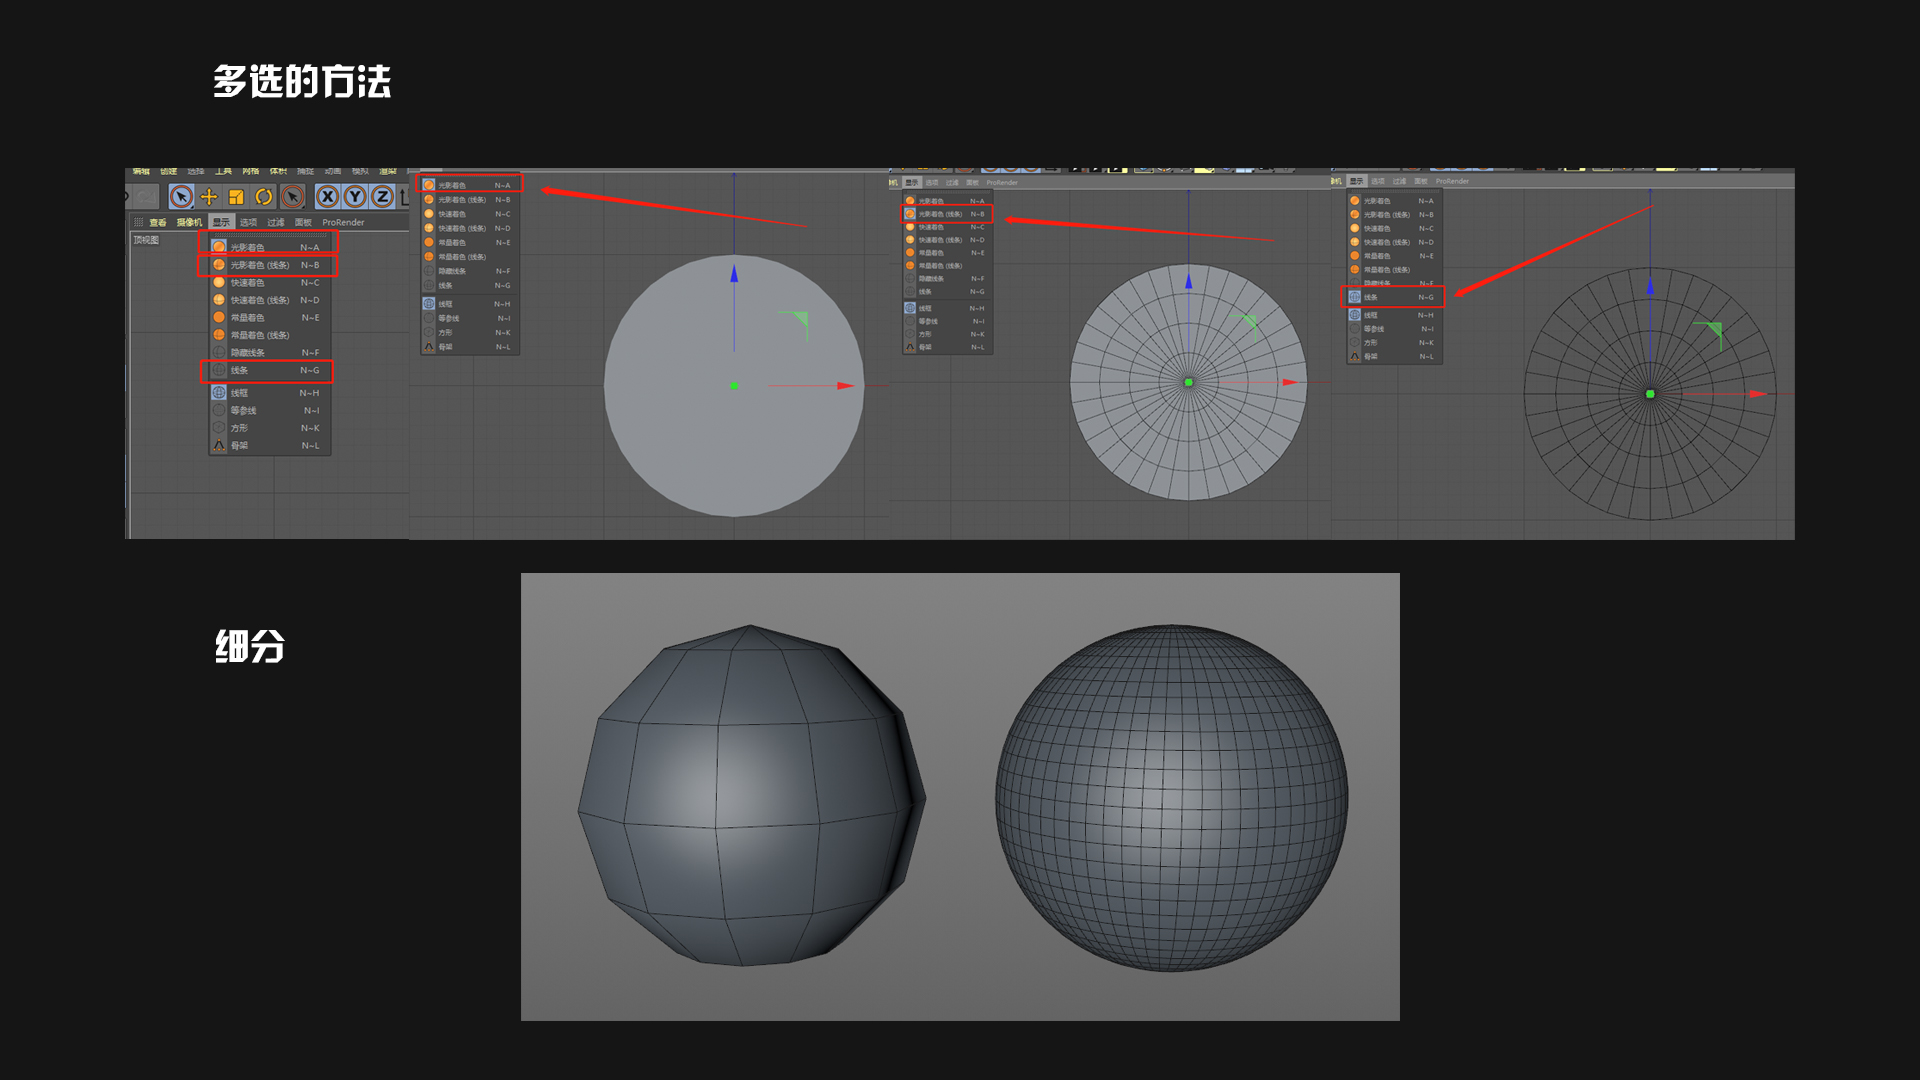This screenshot has width=1920, height=1080.
Task: Select the Rotate tool icon
Action: [264, 197]
